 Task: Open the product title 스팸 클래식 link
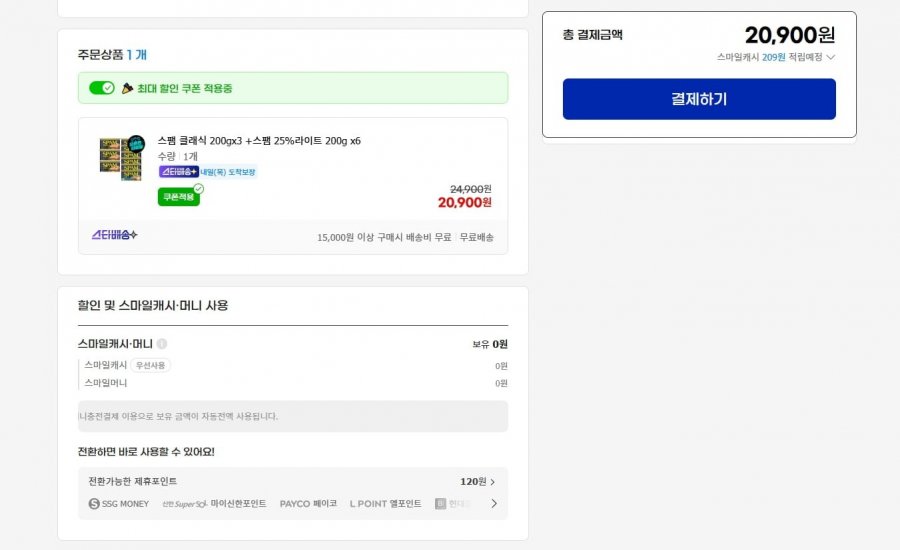pos(259,141)
